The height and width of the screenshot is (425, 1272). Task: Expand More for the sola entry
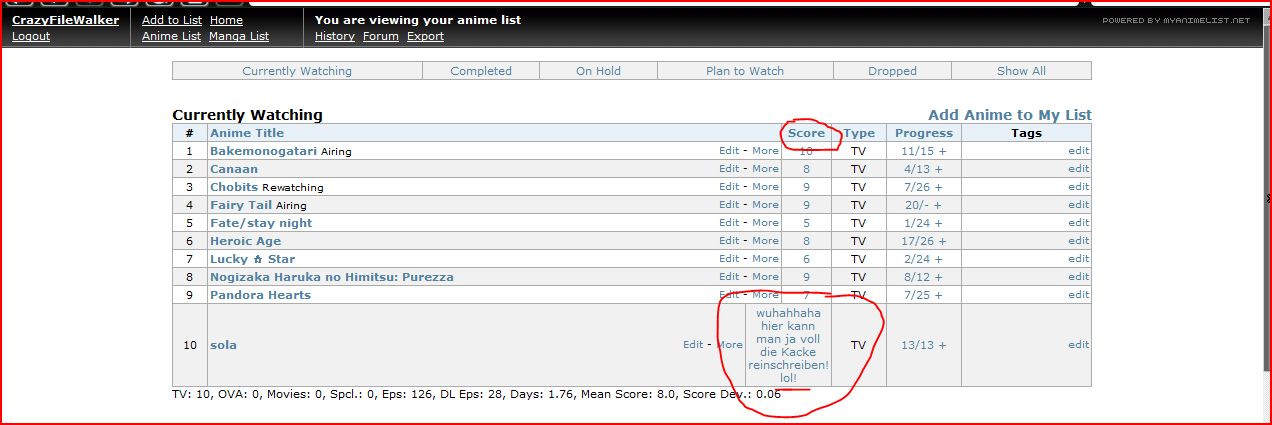tap(729, 345)
